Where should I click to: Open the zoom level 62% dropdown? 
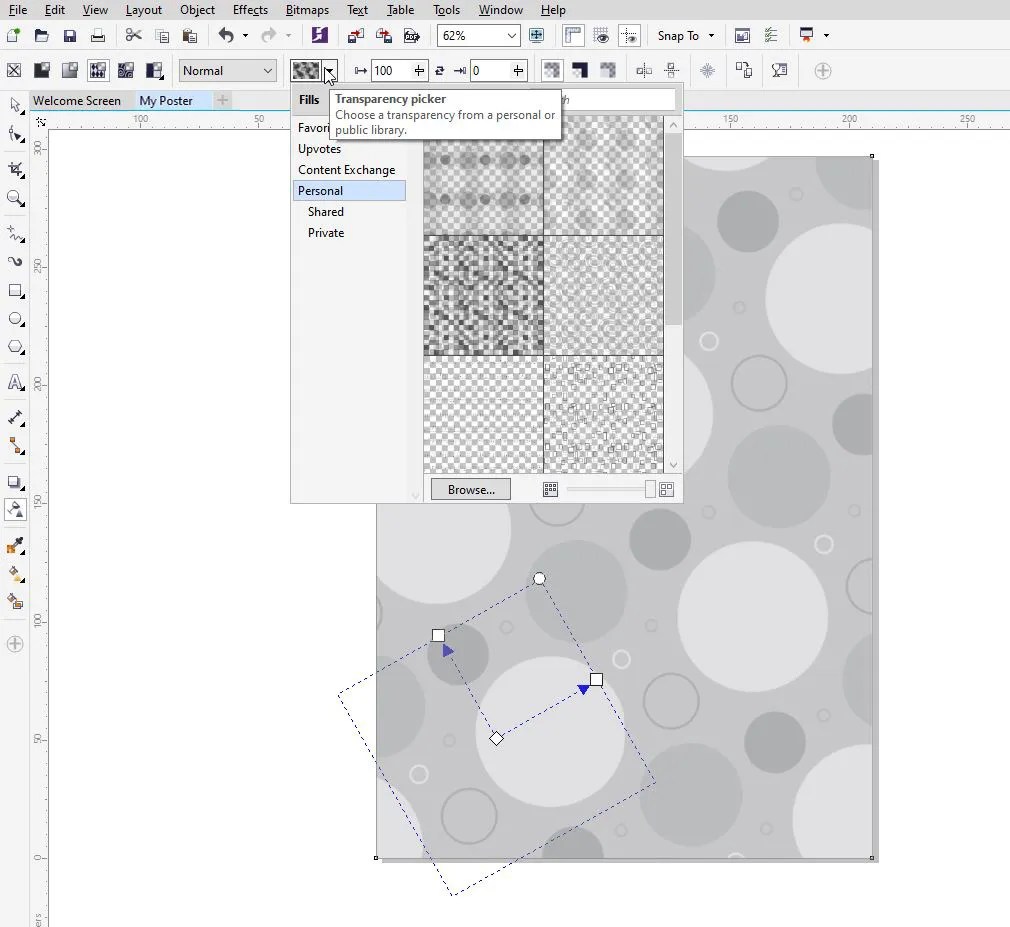click(x=478, y=35)
